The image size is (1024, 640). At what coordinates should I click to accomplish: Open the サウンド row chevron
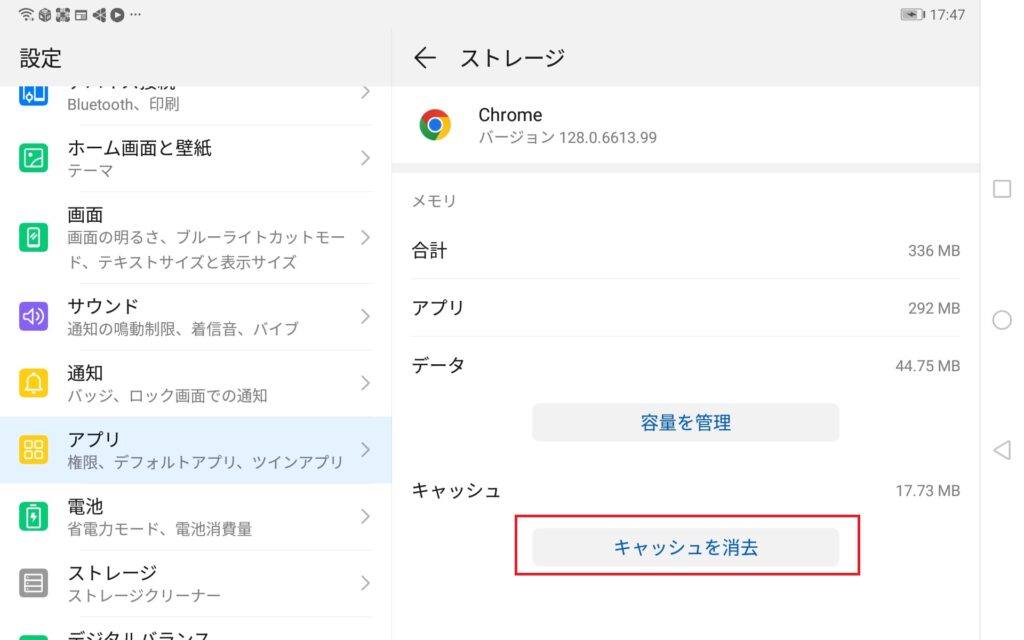[366, 317]
